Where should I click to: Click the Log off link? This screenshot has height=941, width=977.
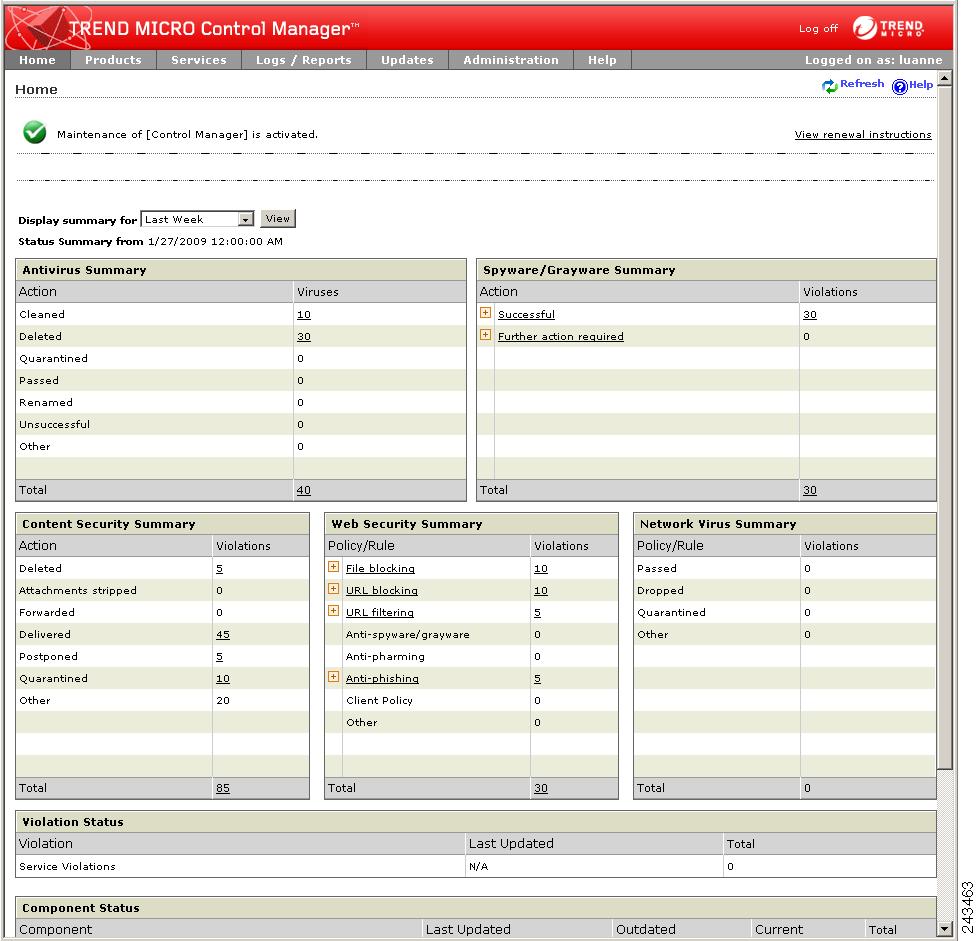(x=818, y=28)
